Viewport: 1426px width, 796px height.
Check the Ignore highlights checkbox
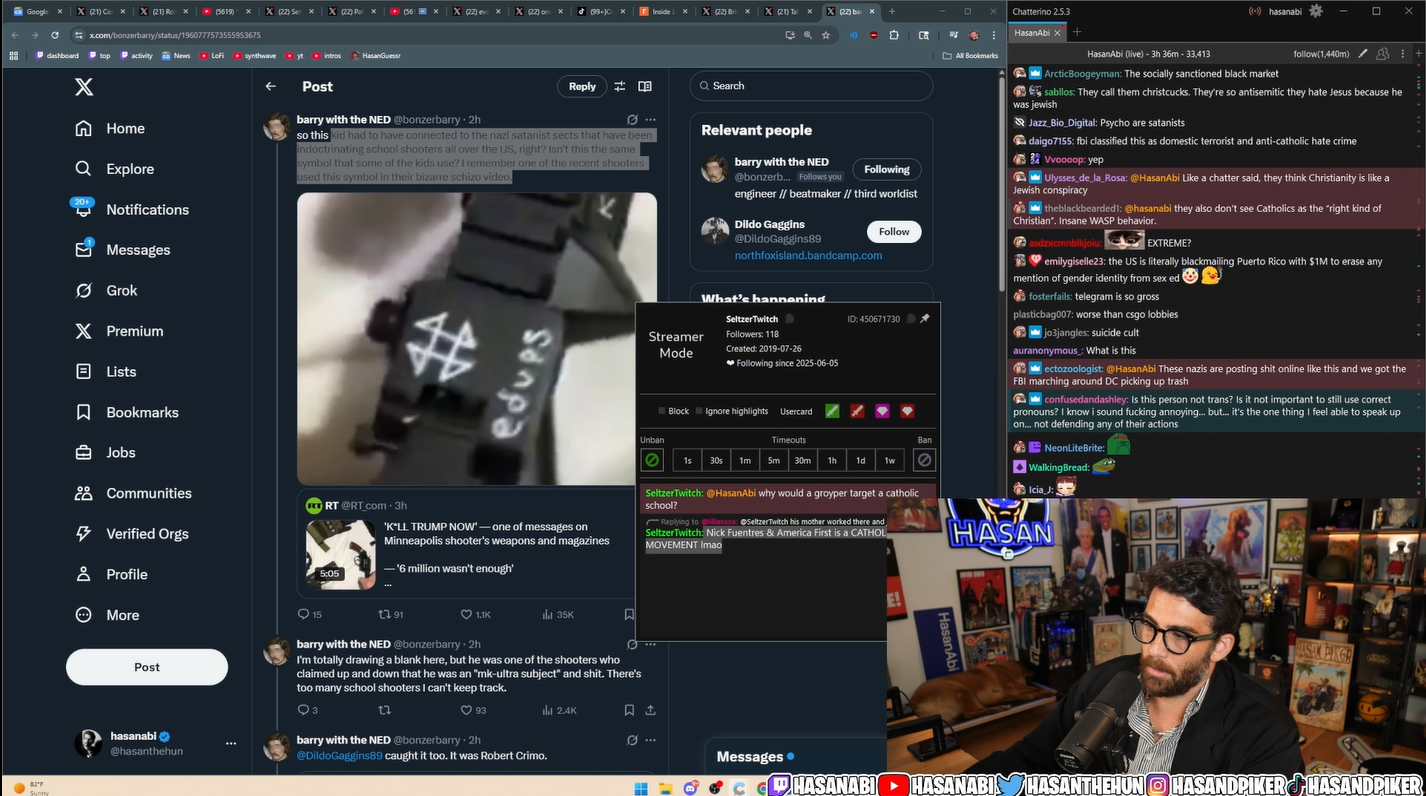pos(699,411)
